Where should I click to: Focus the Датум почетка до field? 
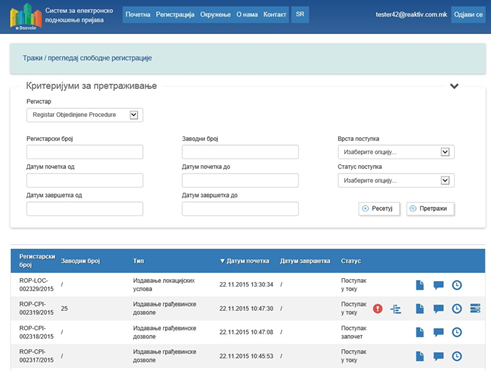tap(240, 180)
